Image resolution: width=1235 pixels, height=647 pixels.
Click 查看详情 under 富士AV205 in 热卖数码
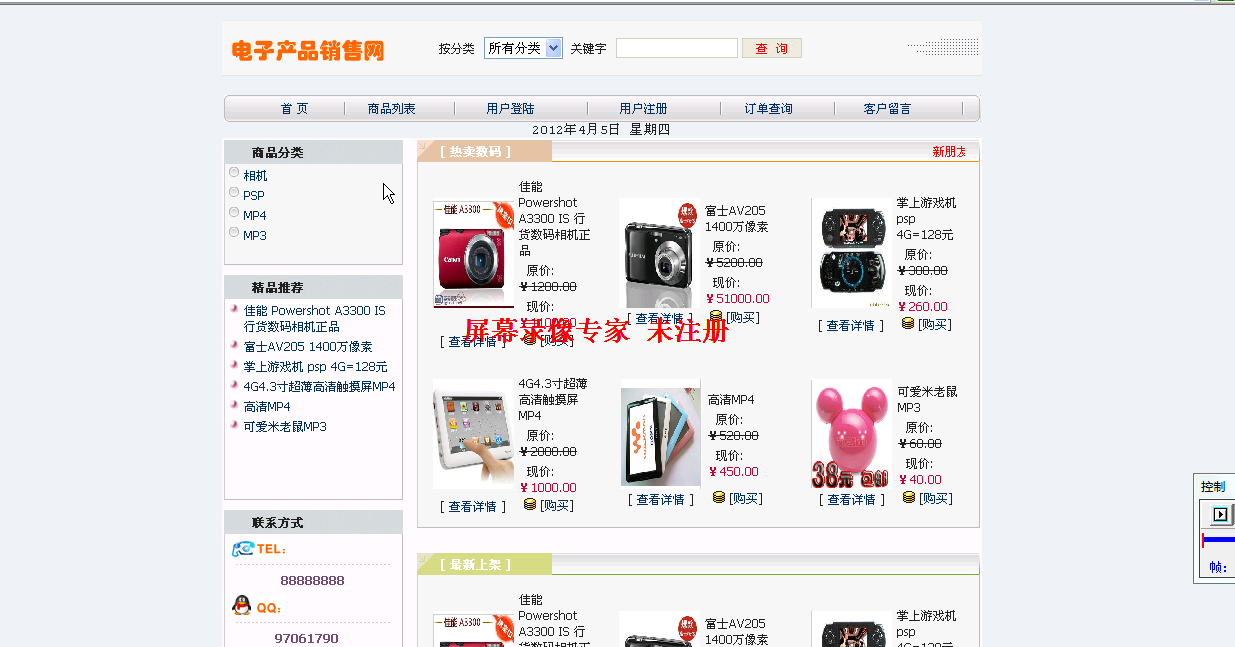660,319
